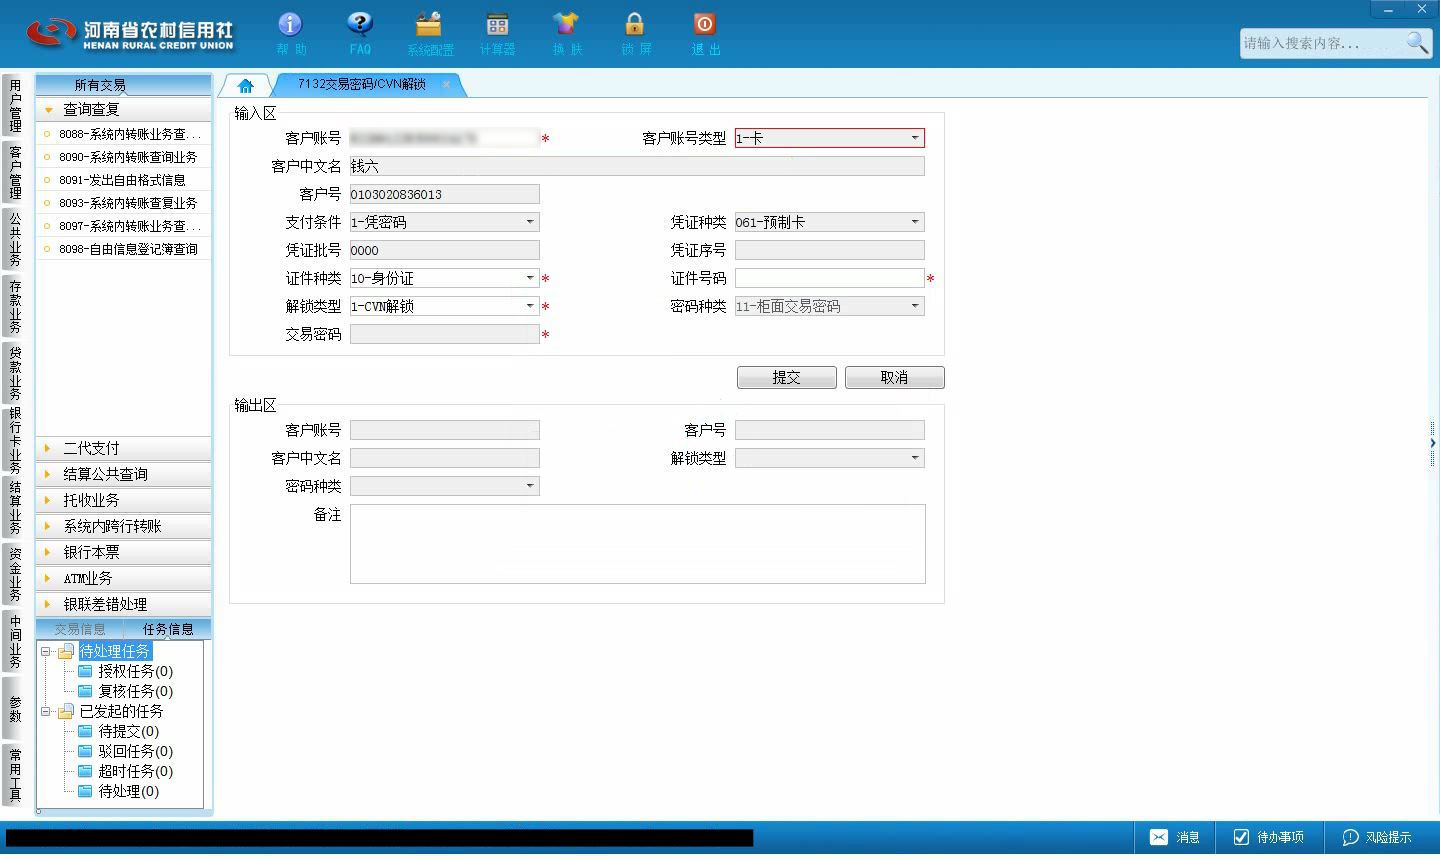
Task: Select the 复核任务(0) folder
Action: tap(125, 691)
